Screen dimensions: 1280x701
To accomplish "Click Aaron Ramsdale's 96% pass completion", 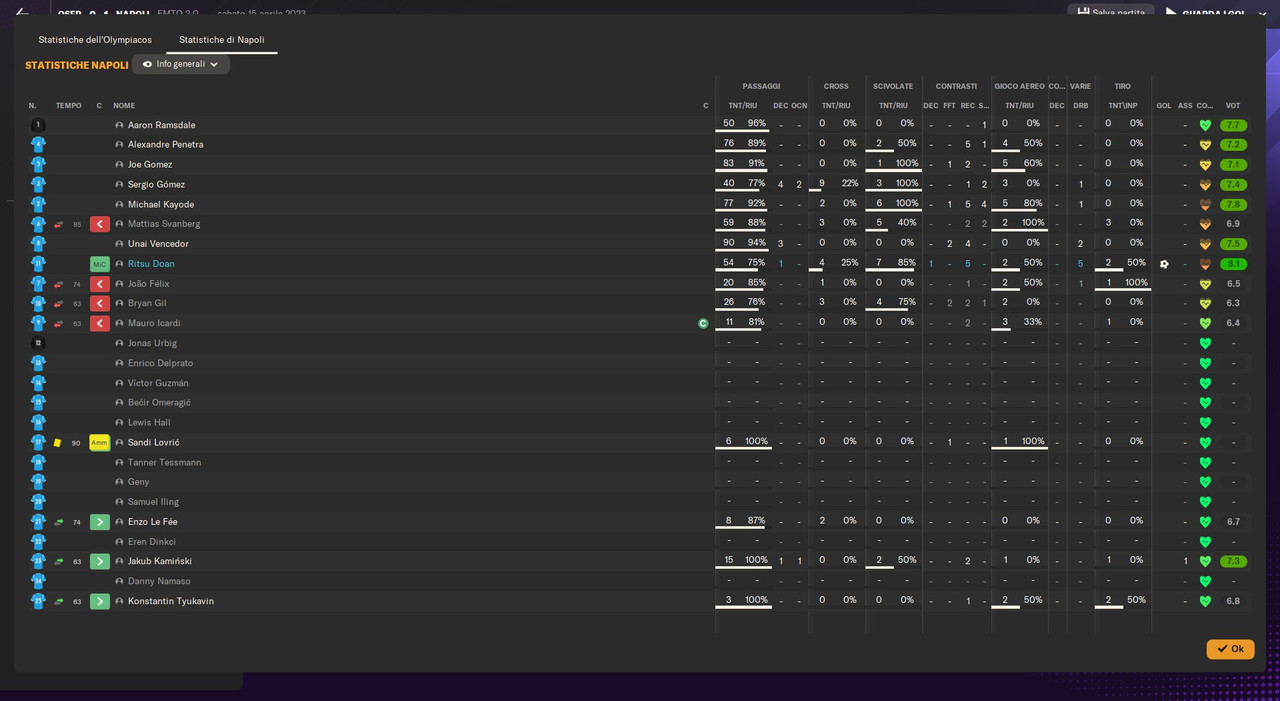I will [756, 123].
